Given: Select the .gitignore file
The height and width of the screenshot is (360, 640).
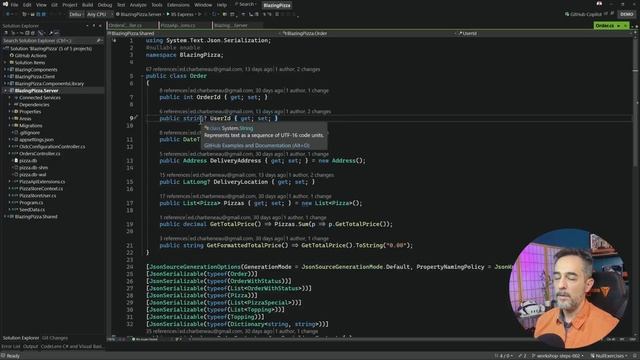Looking at the screenshot, I should [x=29, y=132].
